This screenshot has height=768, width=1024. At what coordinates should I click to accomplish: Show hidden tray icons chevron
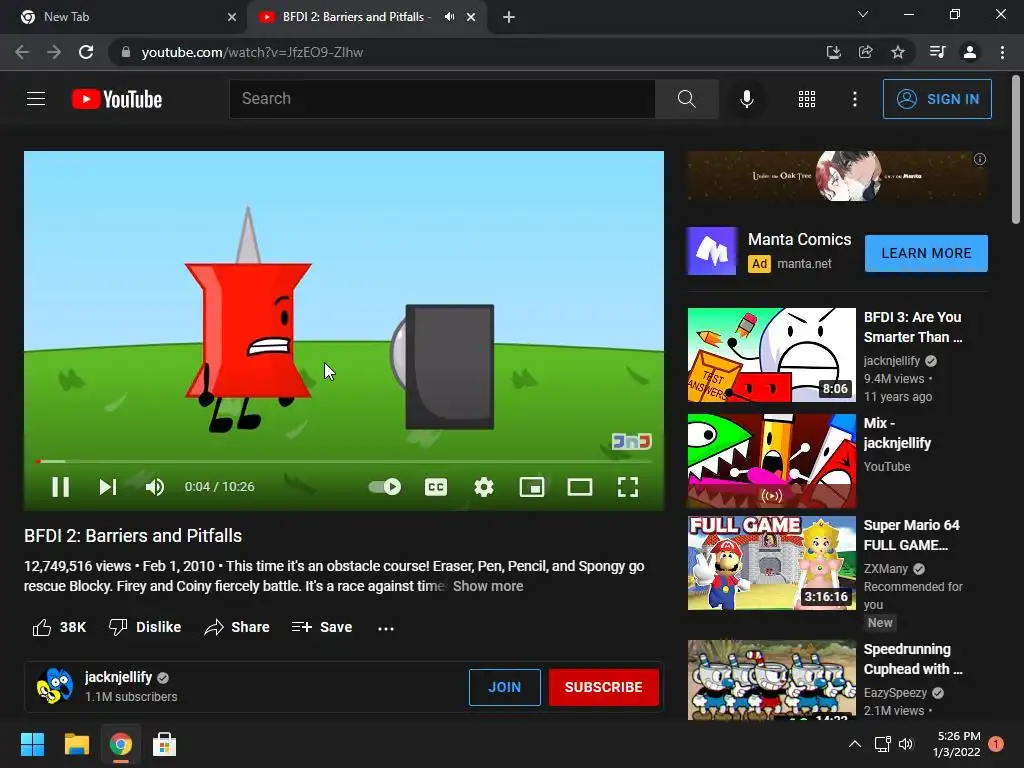tap(854, 744)
